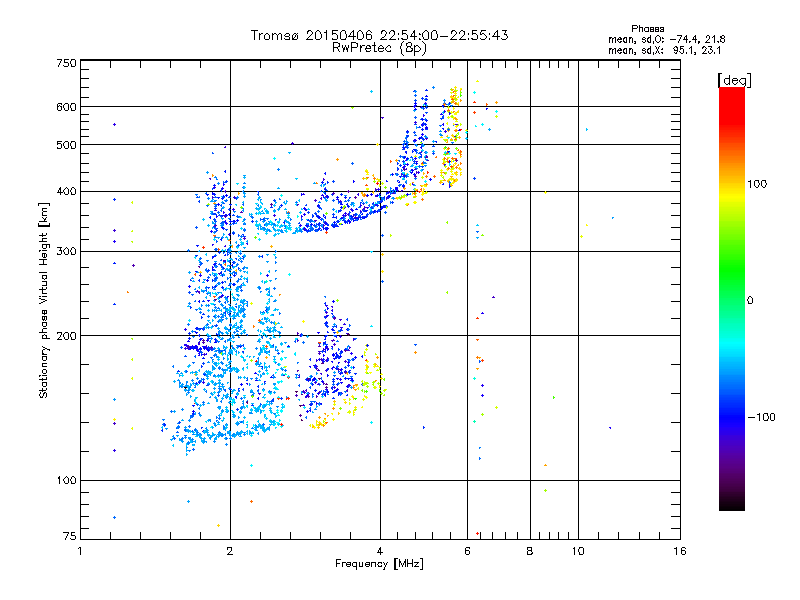
Task: Click the x-axis tick label '16'
Action: click(680, 551)
